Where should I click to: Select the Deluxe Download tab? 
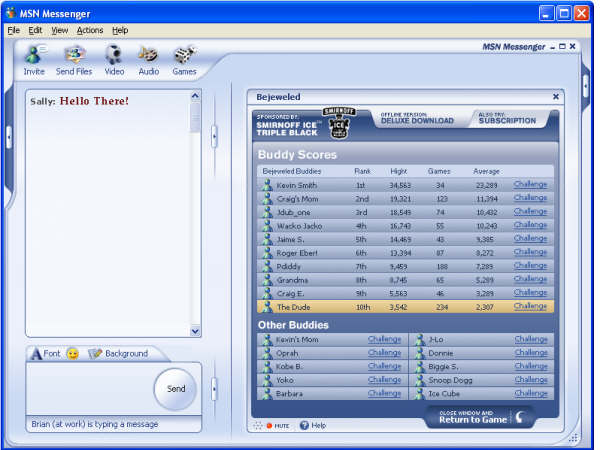pyautogui.click(x=417, y=119)
